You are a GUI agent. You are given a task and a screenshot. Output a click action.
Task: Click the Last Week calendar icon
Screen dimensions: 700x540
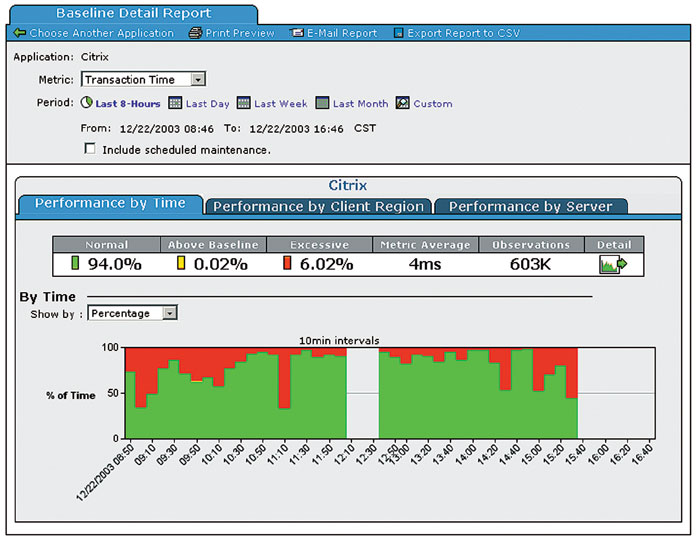click(x=243, y=103)
